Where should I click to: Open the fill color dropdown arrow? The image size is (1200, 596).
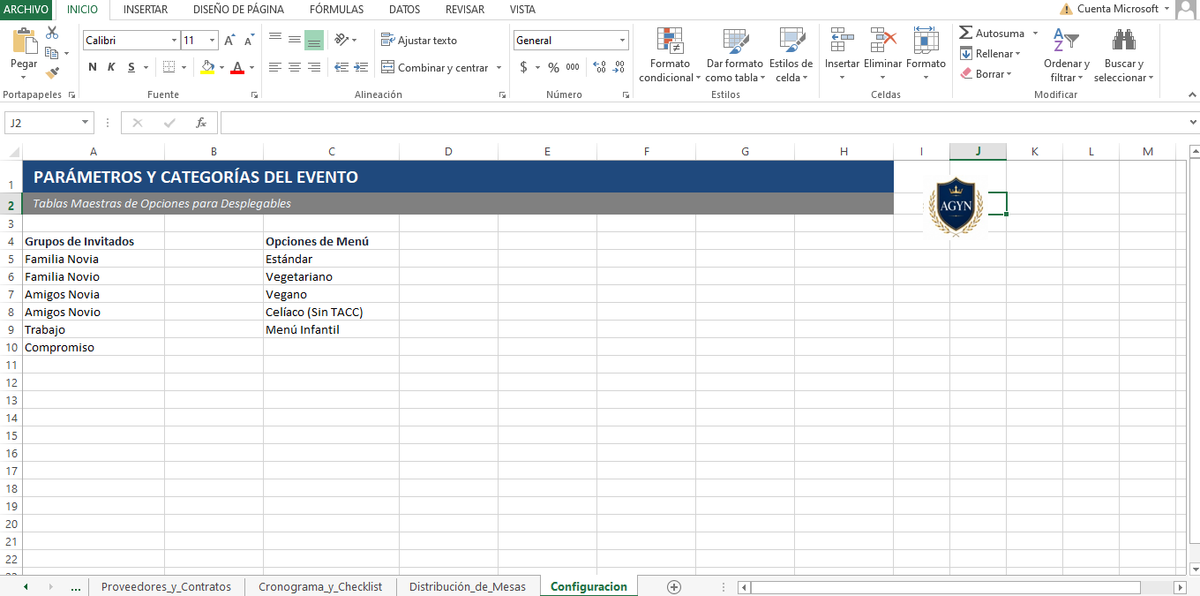(221, 68)
